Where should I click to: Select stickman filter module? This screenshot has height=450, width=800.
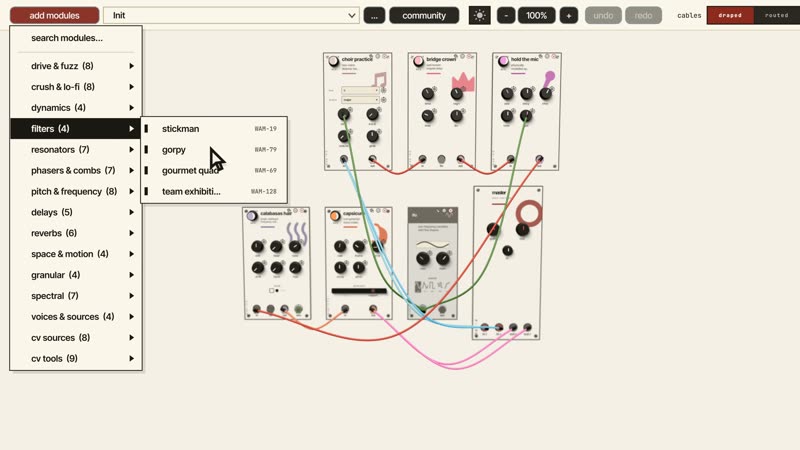click(x=214, y=129)
